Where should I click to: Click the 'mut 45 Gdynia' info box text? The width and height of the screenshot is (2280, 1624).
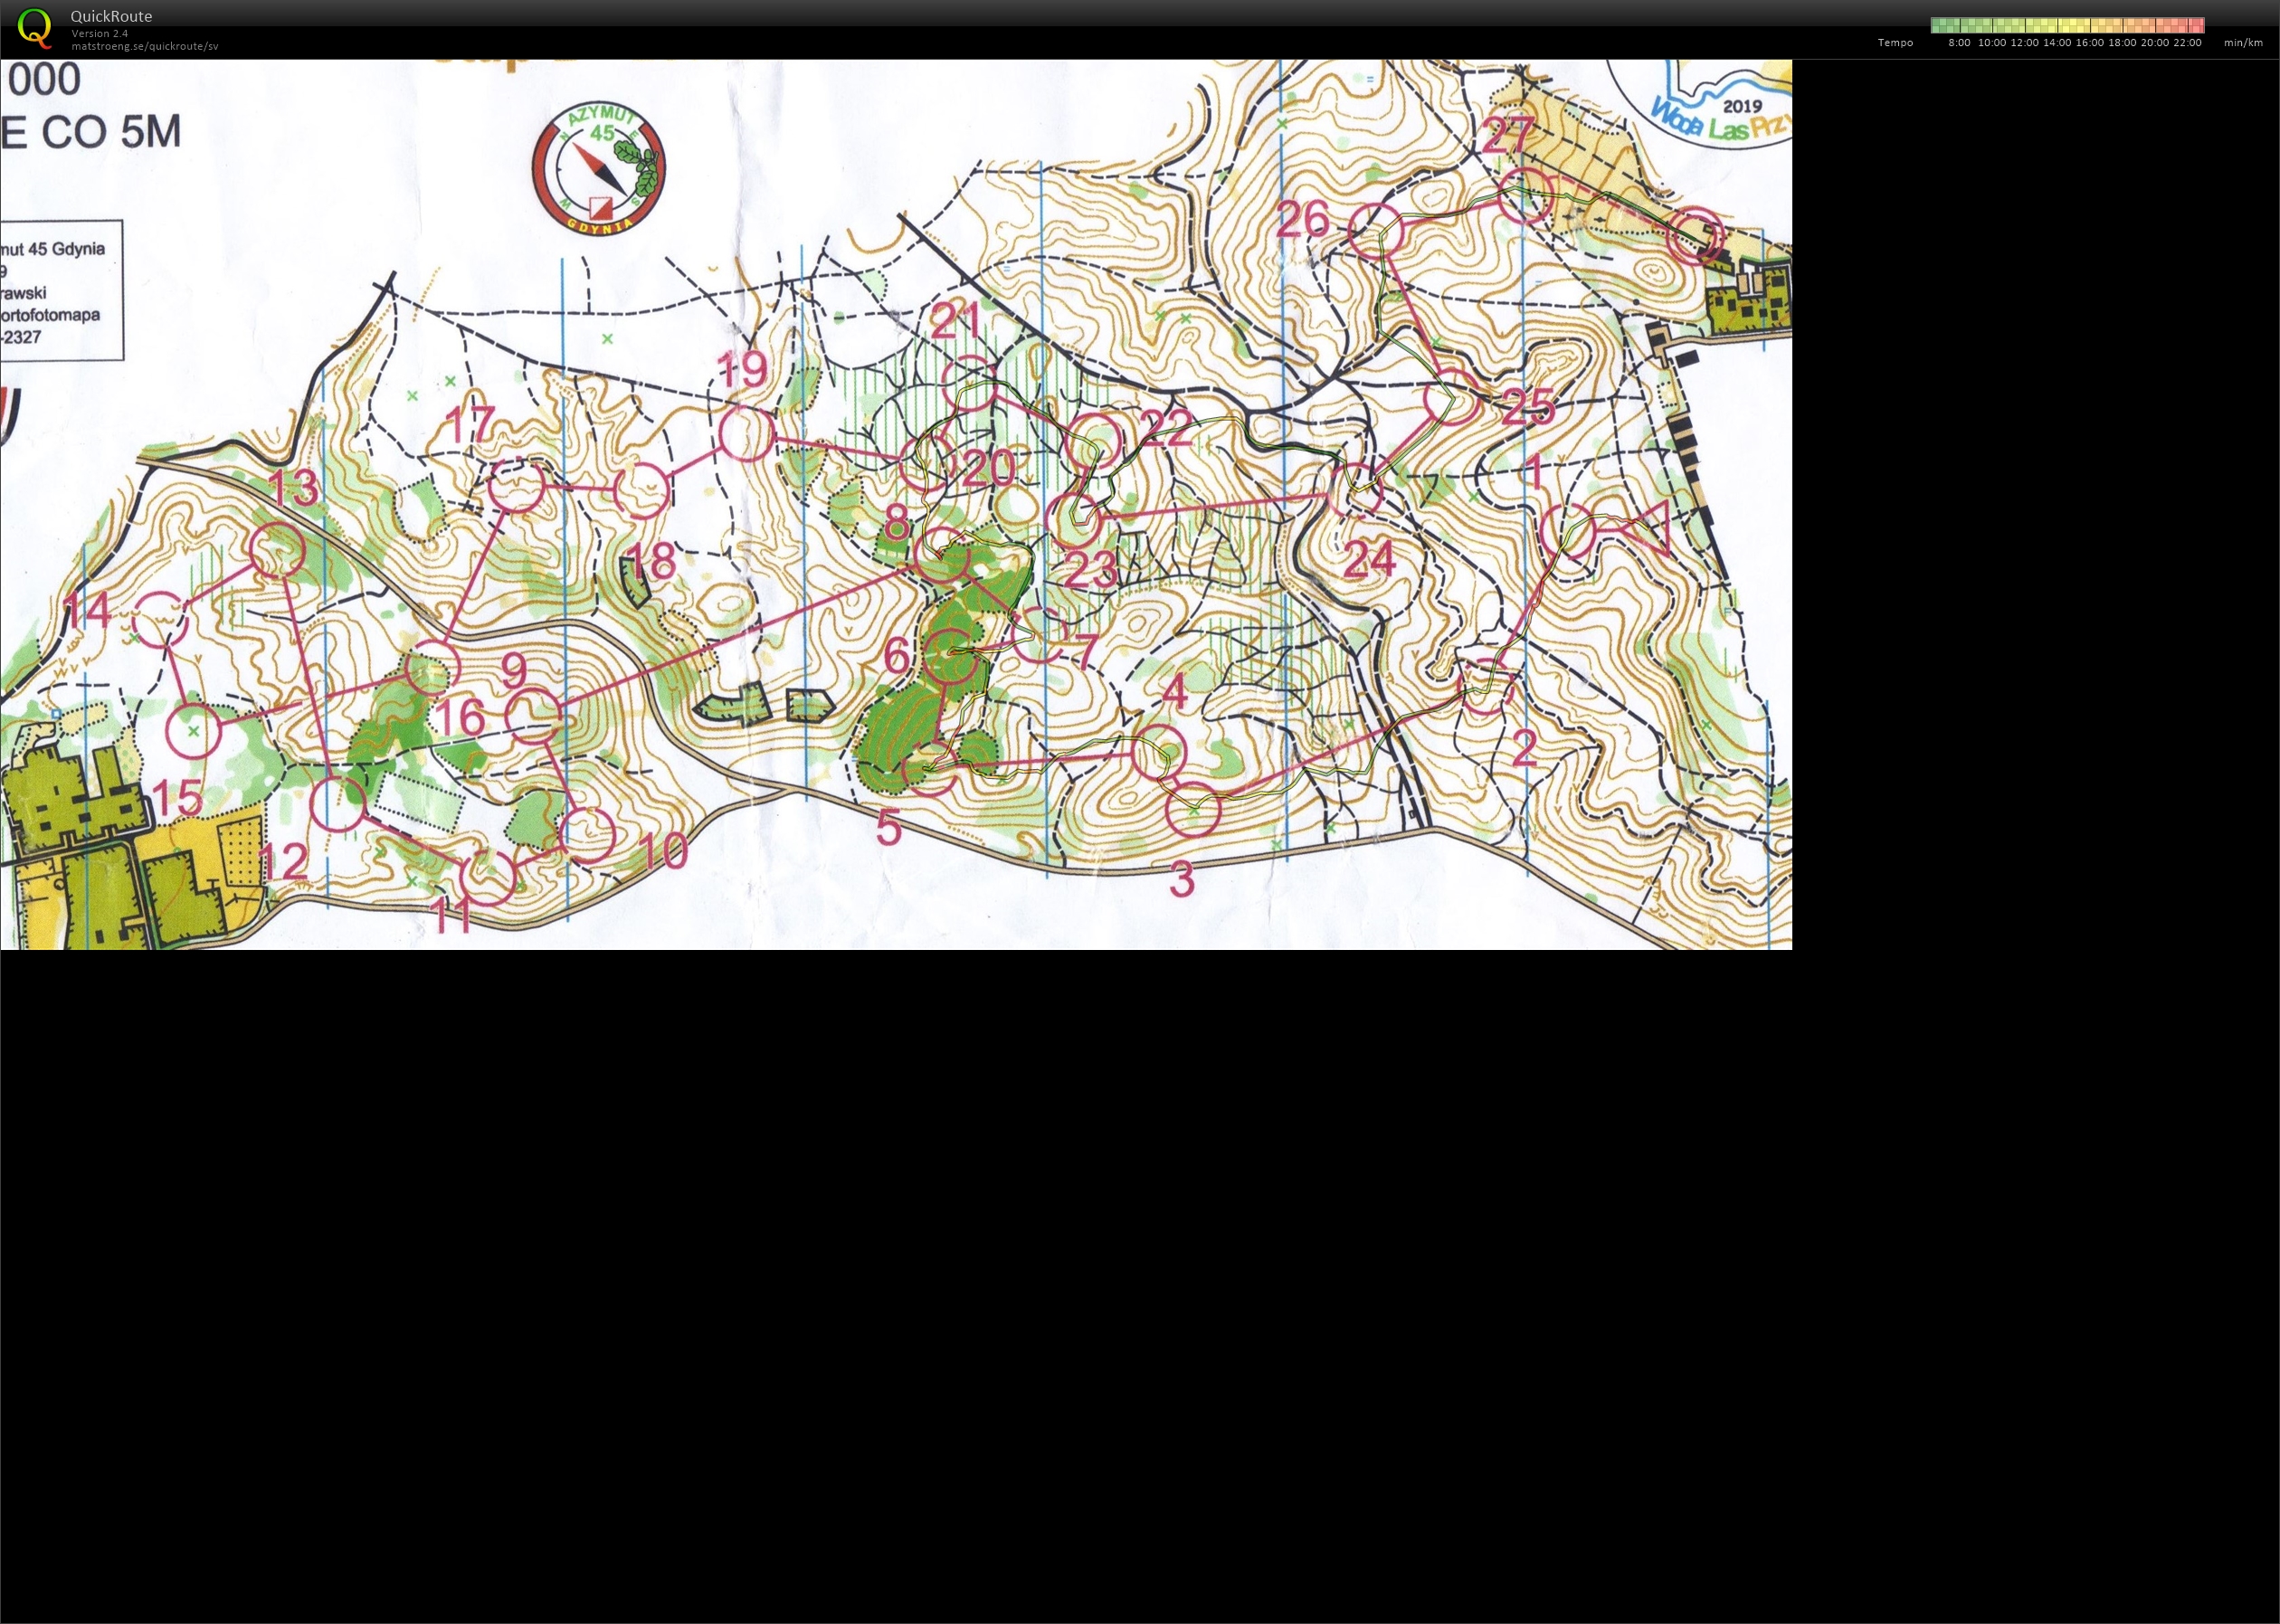coord(53,249)
